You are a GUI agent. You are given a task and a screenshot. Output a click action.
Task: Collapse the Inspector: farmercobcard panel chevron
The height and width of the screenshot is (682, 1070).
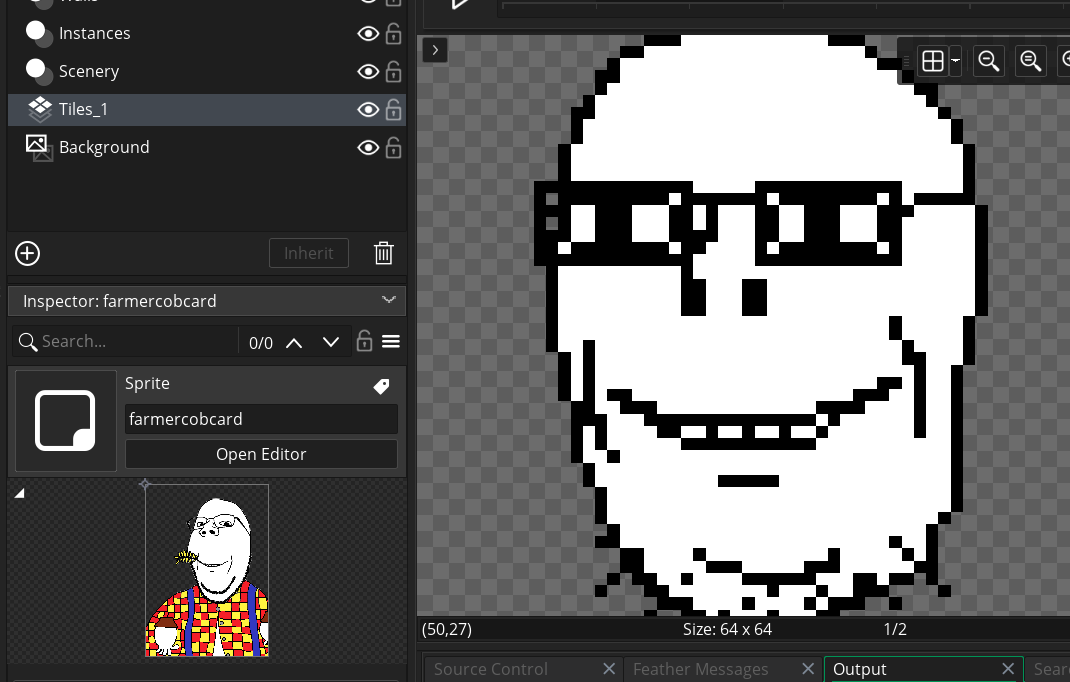(388, 300)
